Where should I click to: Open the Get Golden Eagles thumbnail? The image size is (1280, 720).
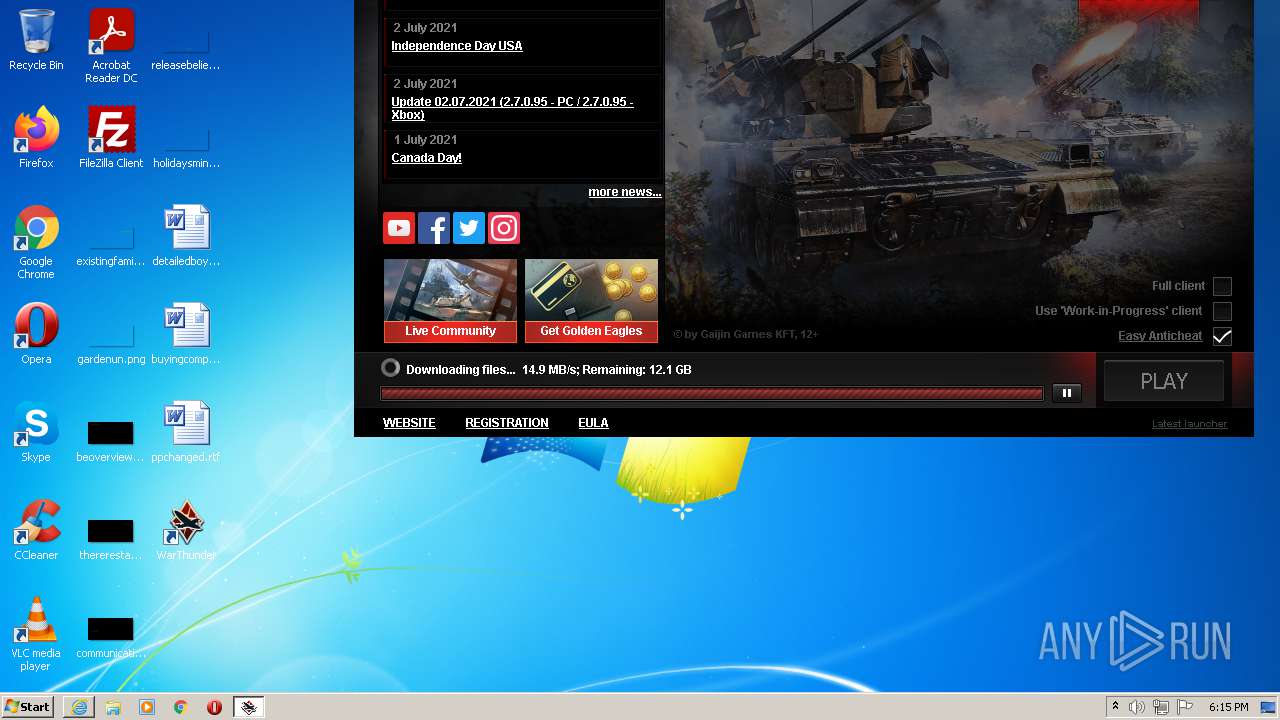(x=592, y=301)
